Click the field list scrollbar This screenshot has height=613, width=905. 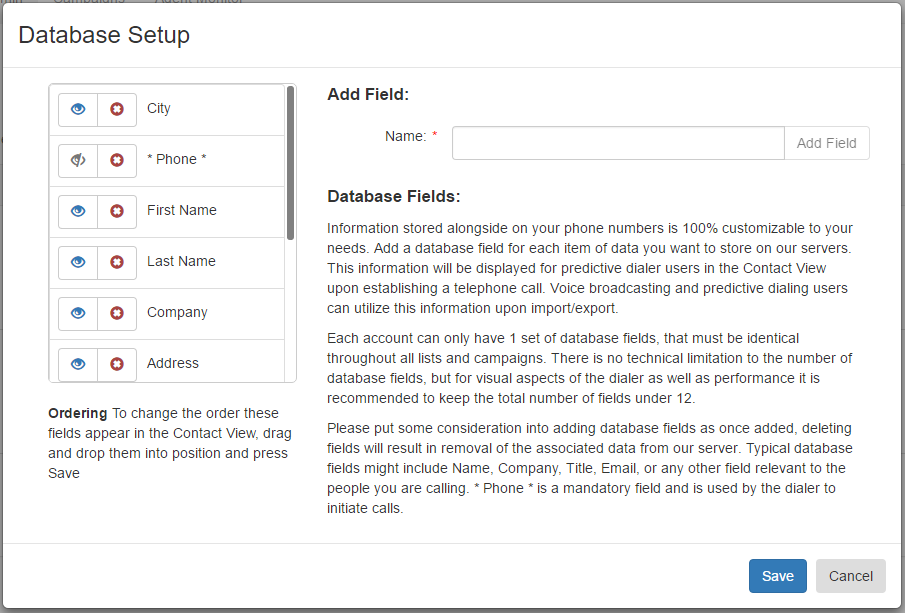290,163
